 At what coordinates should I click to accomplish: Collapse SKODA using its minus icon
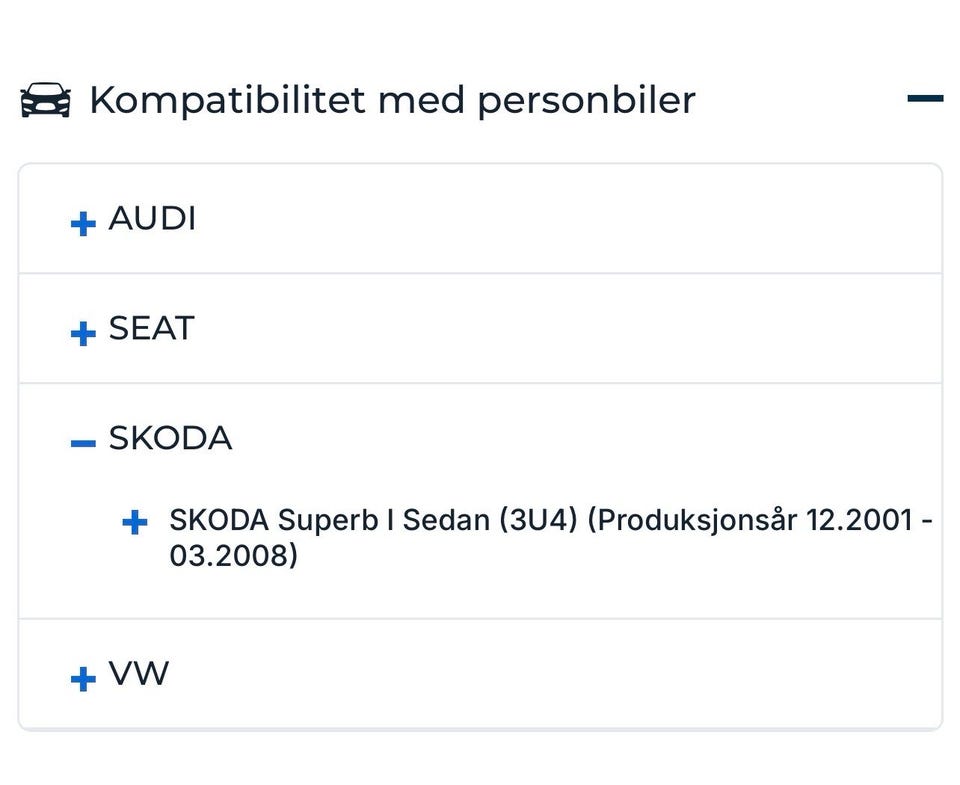coord(83,442)
